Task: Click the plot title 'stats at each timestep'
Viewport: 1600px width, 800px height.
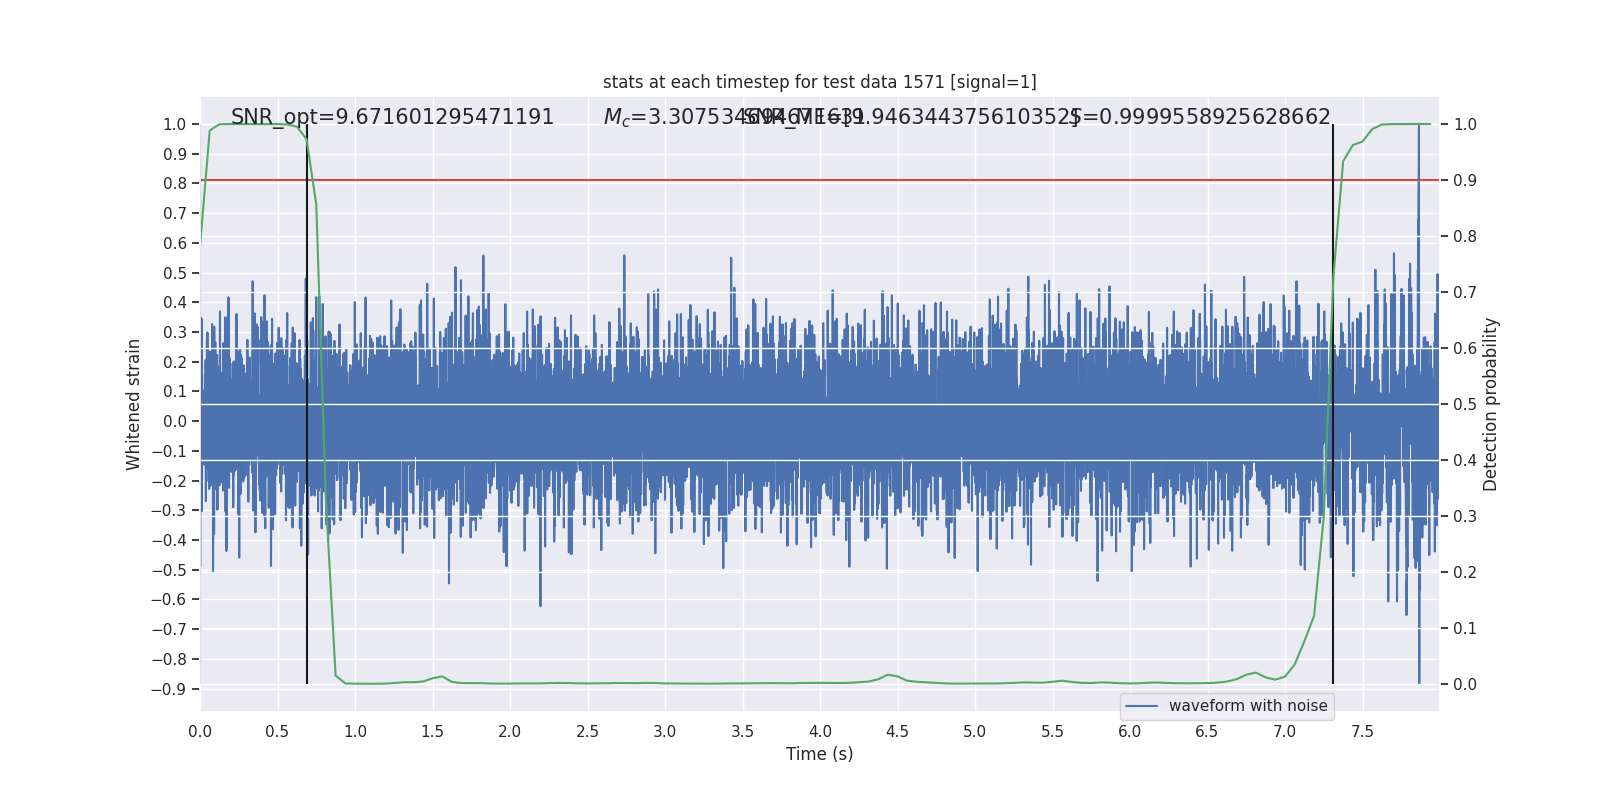Action: pyautogui.click(x=819, y=82)
